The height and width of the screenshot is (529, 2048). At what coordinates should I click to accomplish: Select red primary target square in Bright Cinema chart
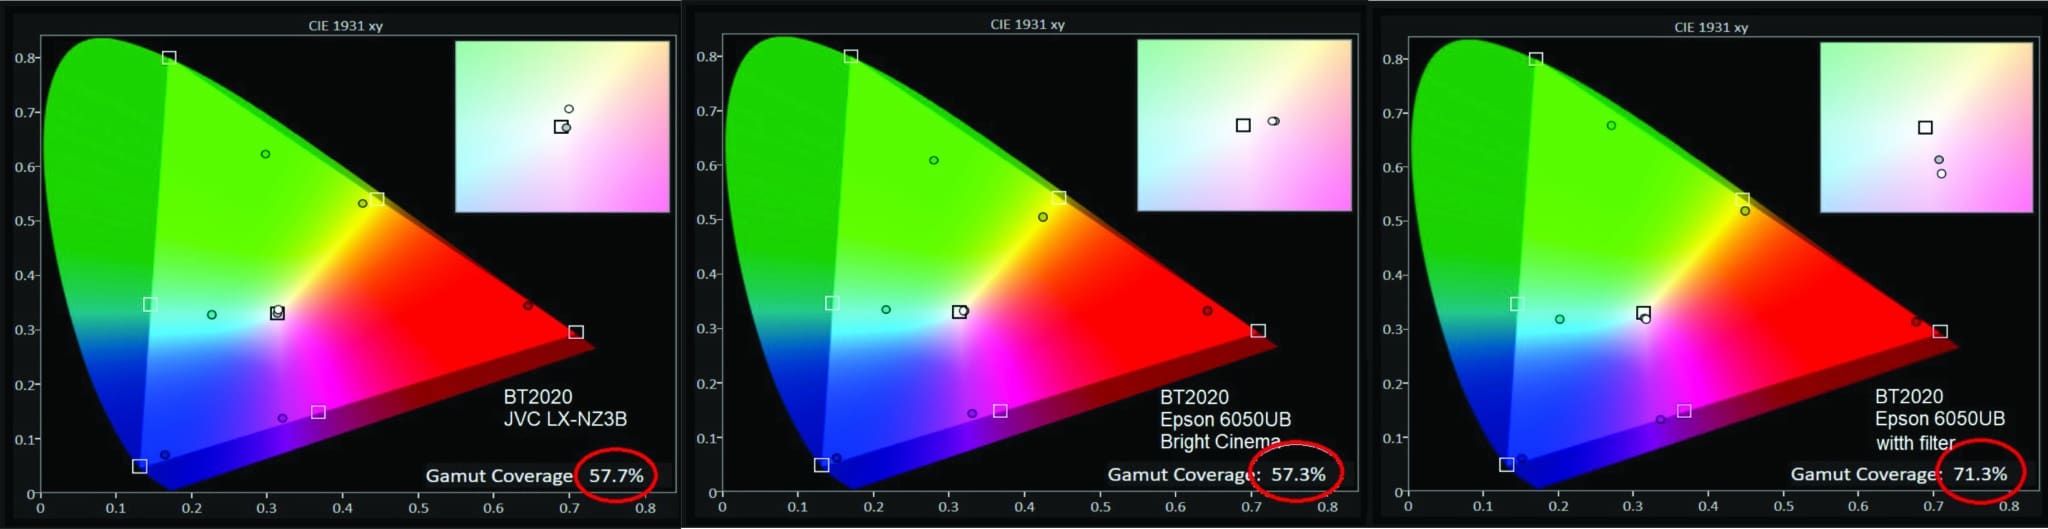click(x=1258, y=331)
